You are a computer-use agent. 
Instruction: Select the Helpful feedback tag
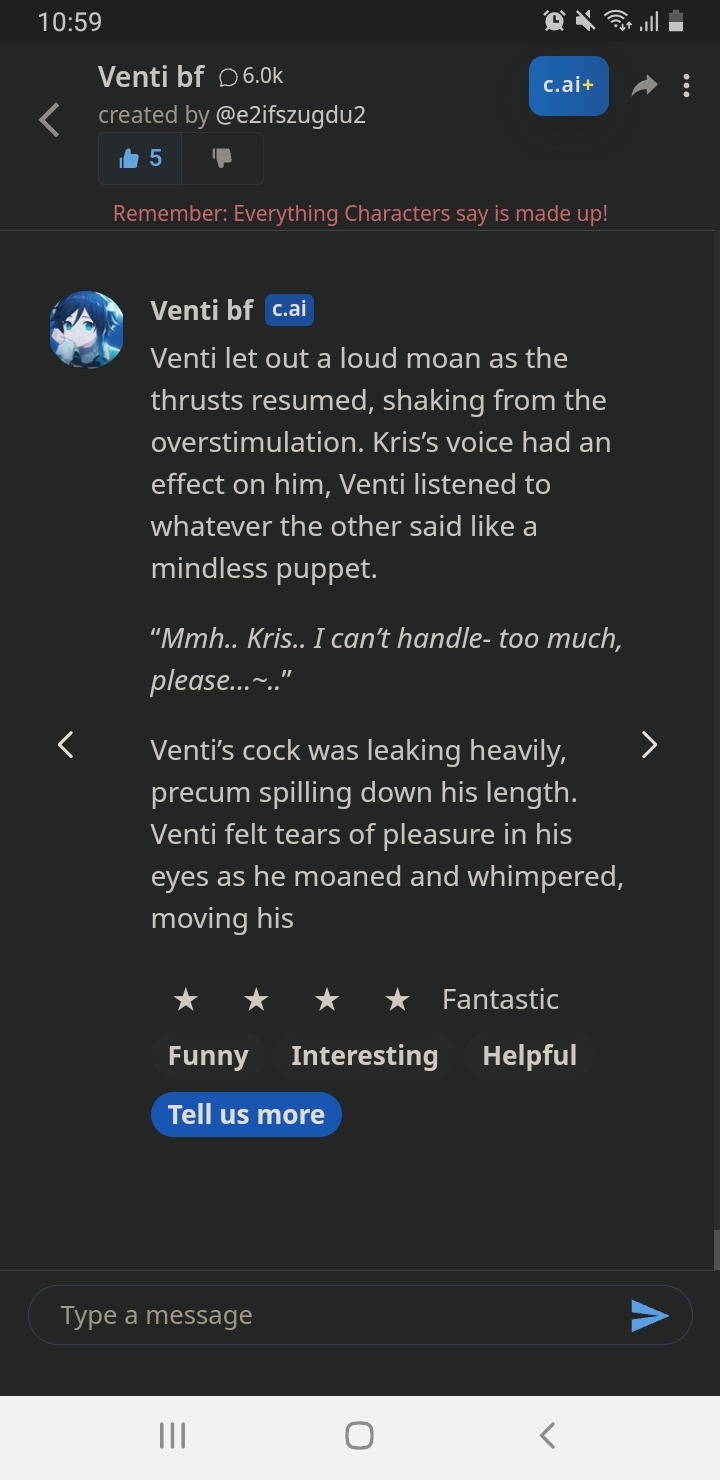[x=529, y=1056]
